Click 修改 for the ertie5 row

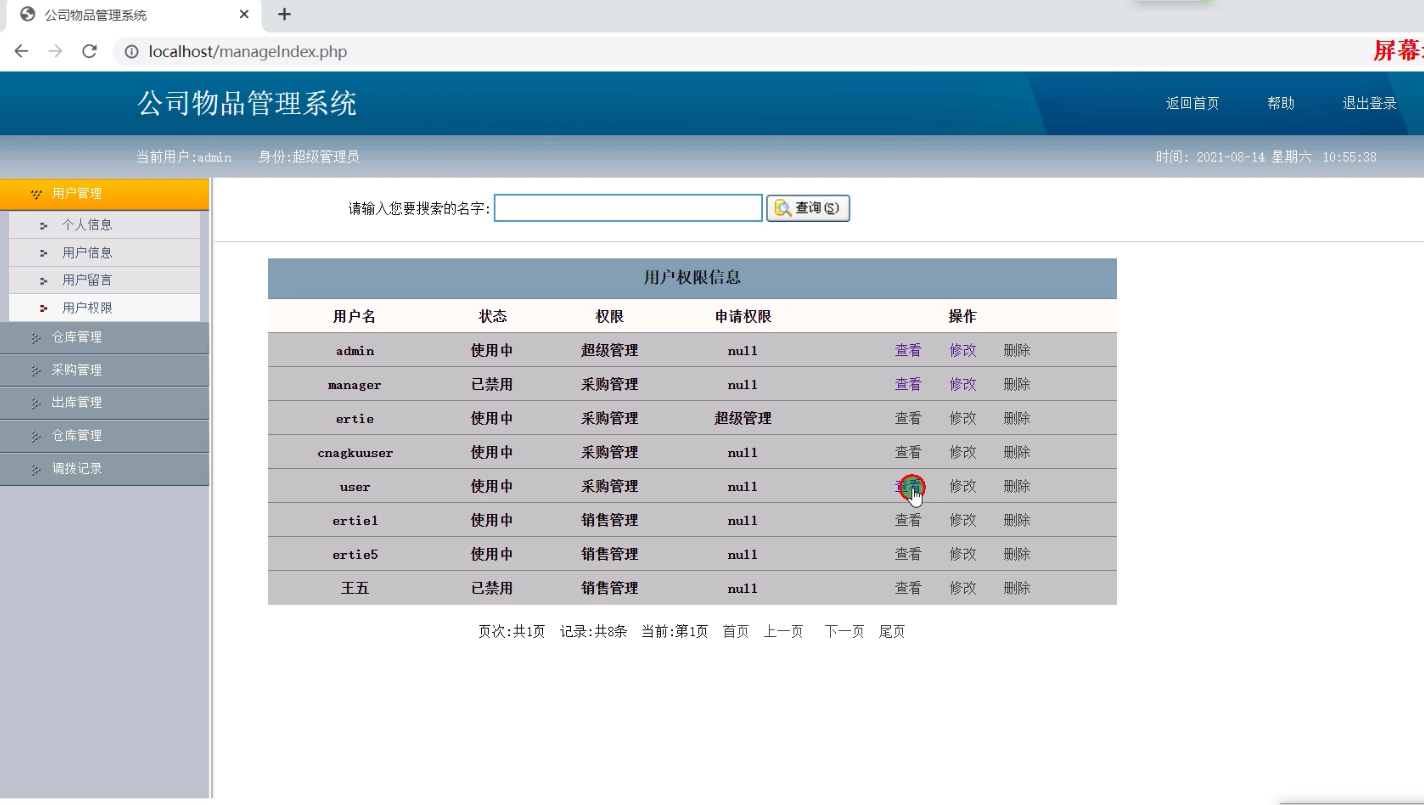coord(963,554)
